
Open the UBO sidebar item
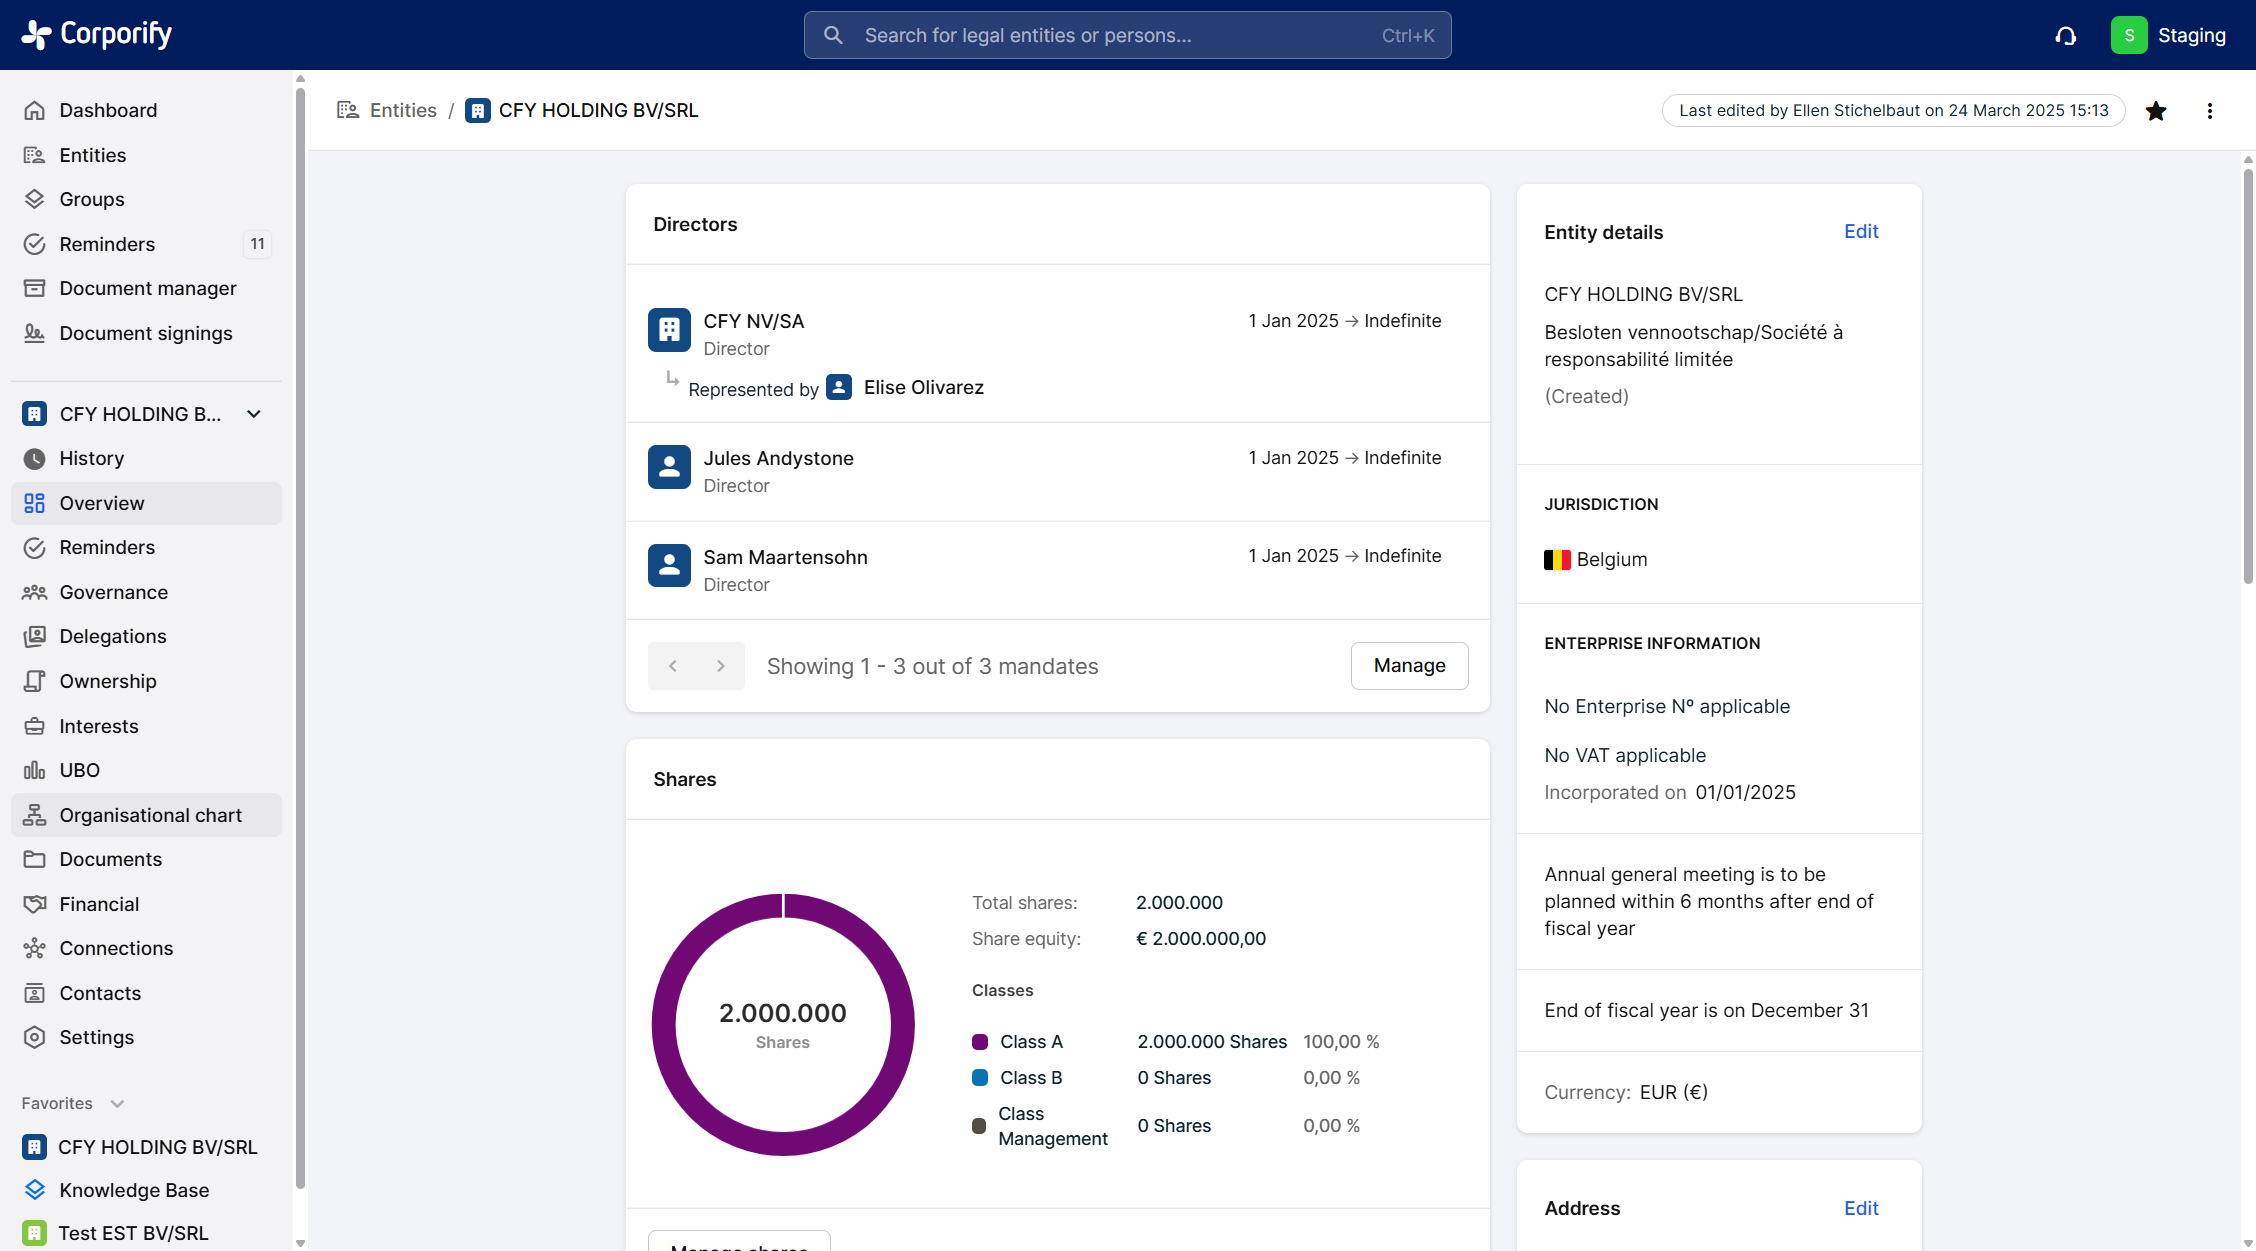[79, 770]
